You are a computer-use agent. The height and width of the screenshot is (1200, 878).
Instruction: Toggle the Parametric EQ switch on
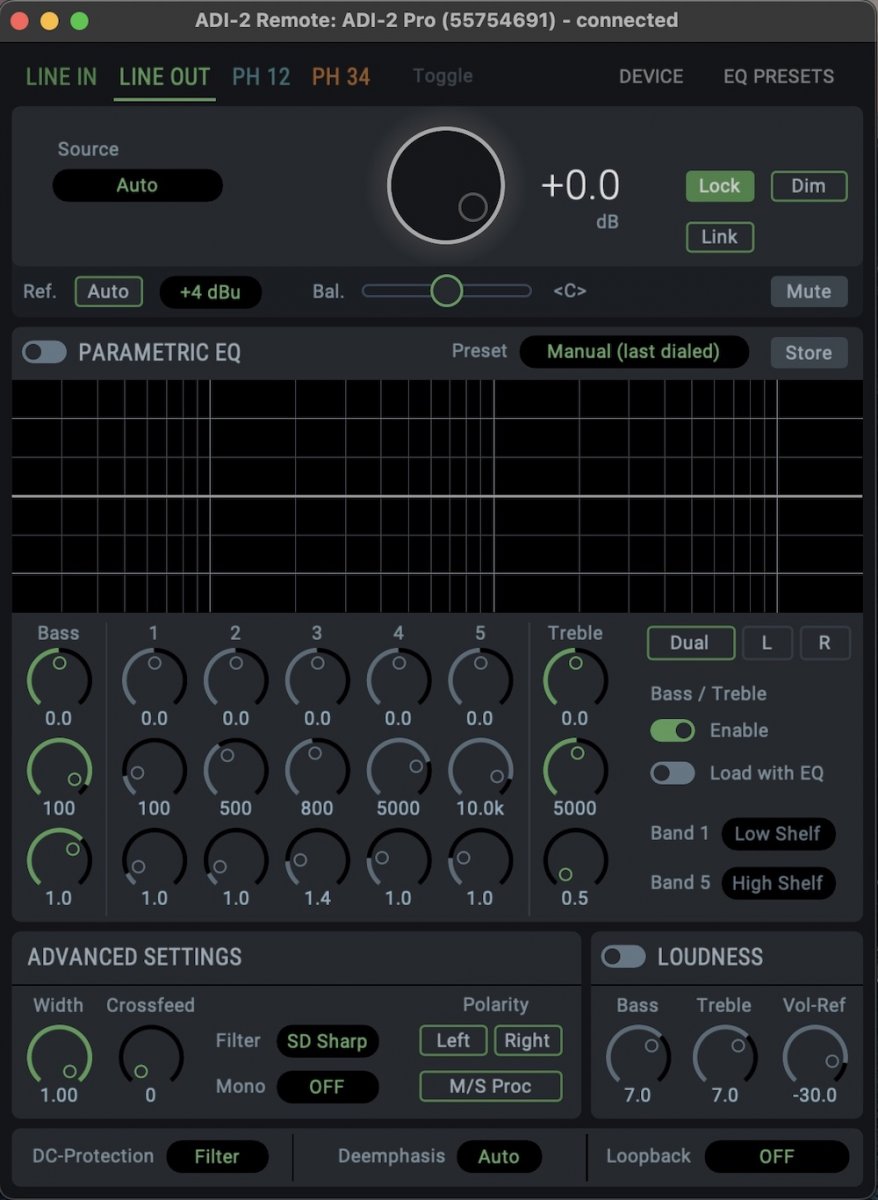click(x=45, y=352)
